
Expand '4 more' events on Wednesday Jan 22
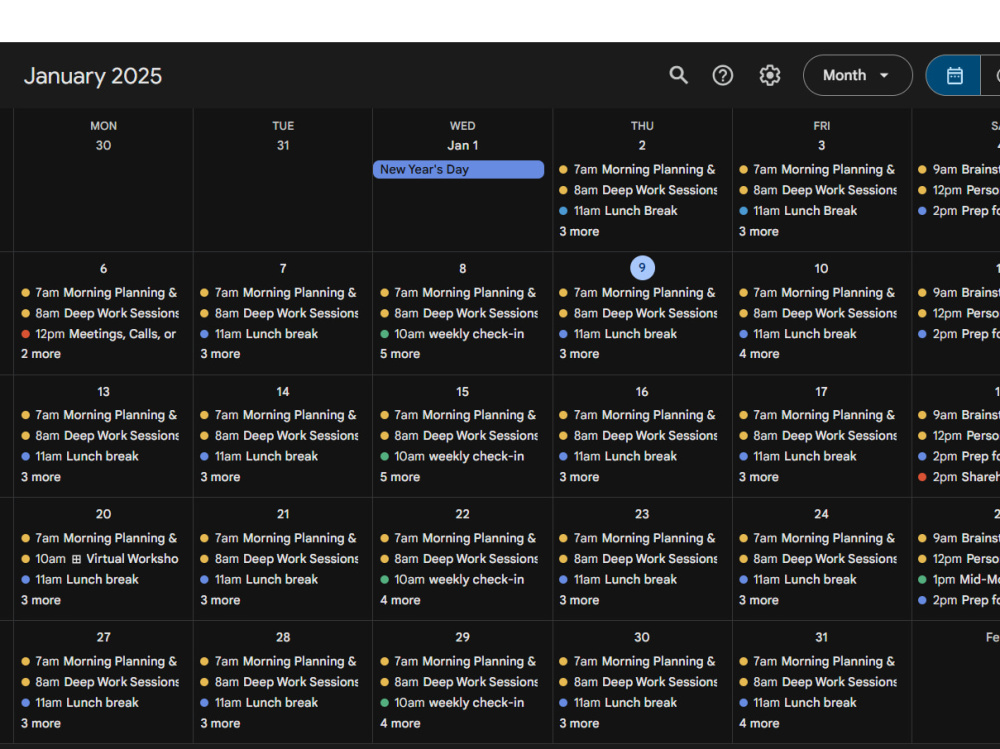point(400,600)
